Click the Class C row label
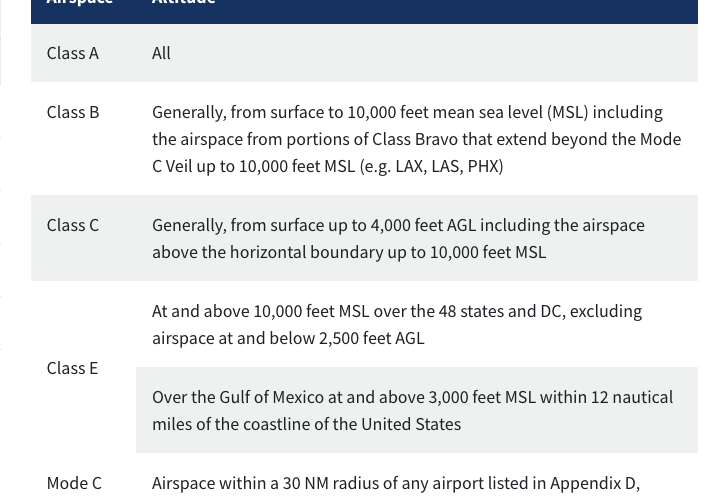This screenshot has height=500, width=721. coord(72,225)
